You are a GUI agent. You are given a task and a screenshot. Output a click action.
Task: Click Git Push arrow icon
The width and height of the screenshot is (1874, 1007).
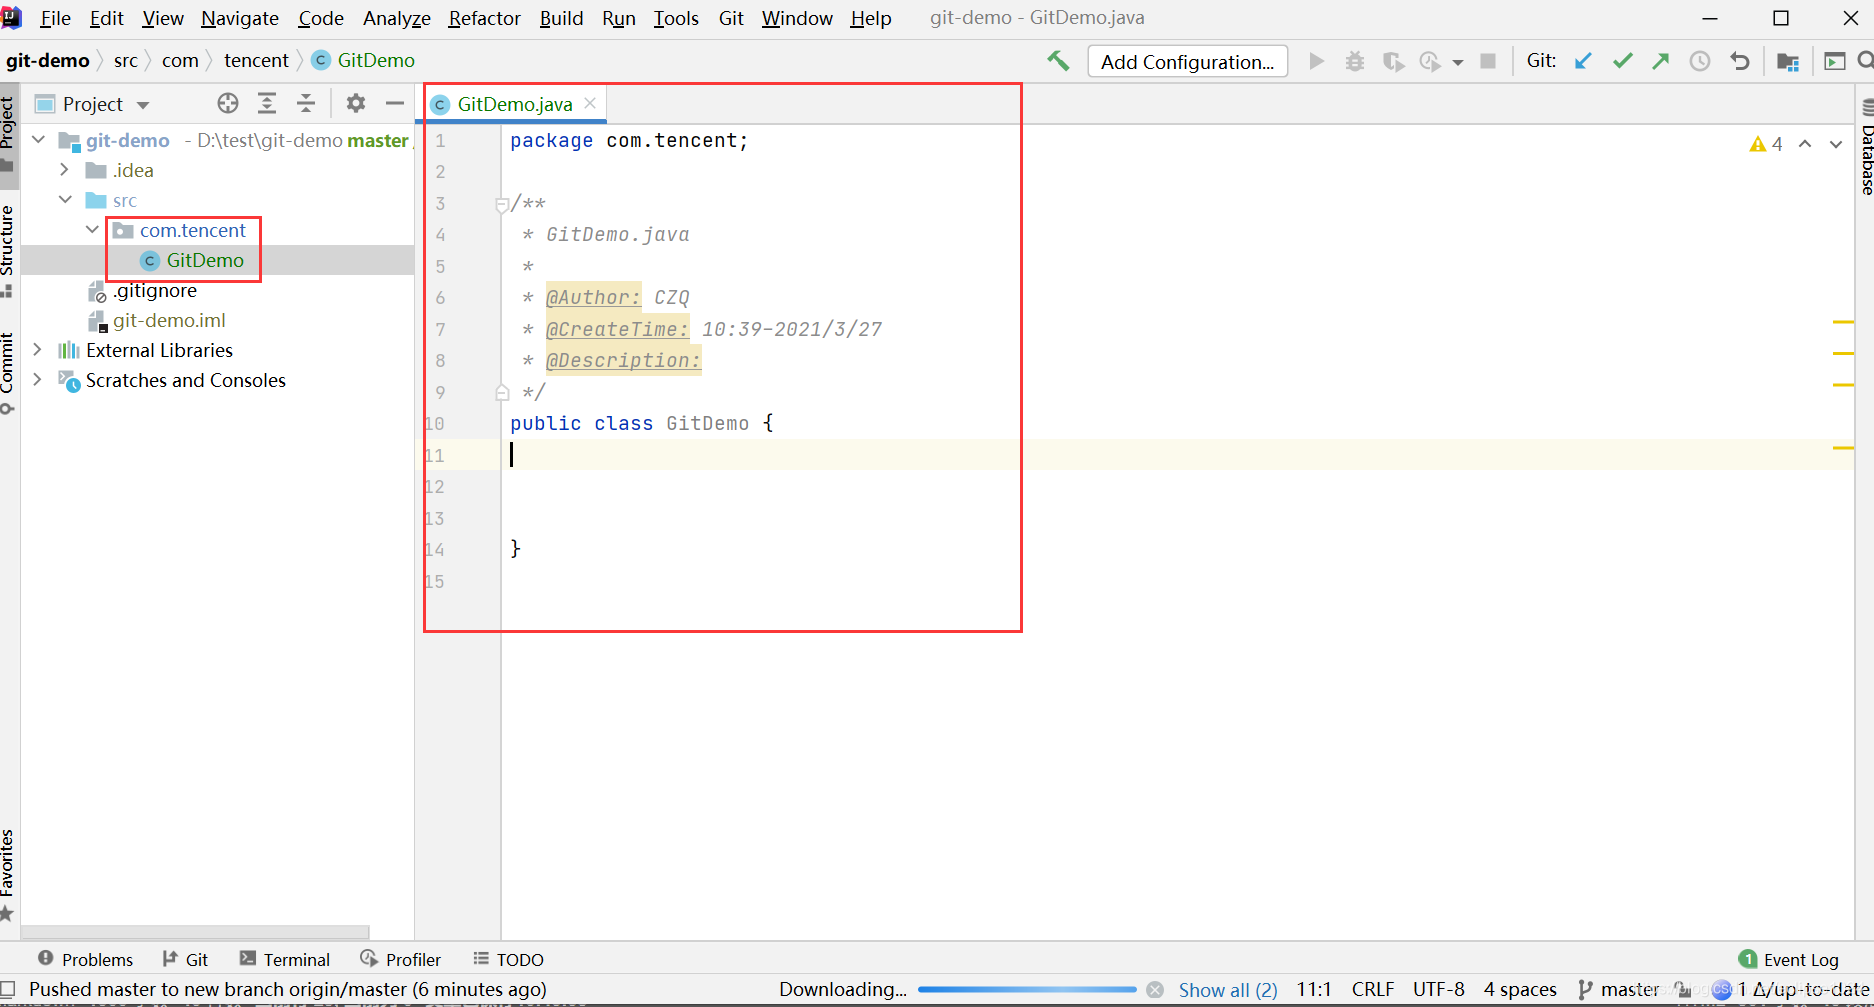[x=1661, y=61]
